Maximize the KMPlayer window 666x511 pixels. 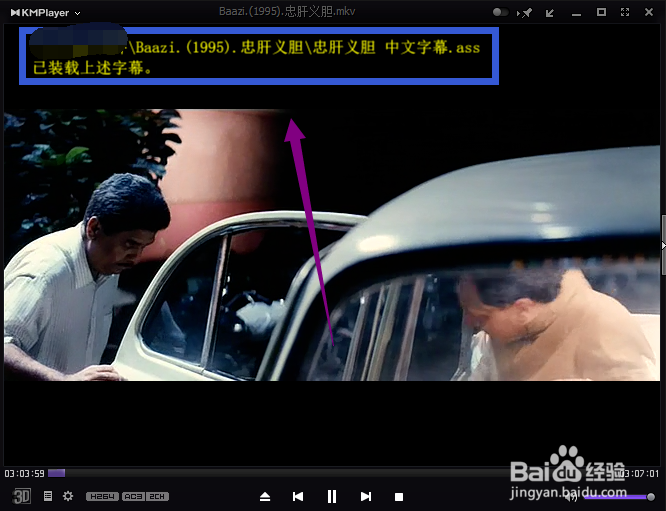tap(601, 12)
